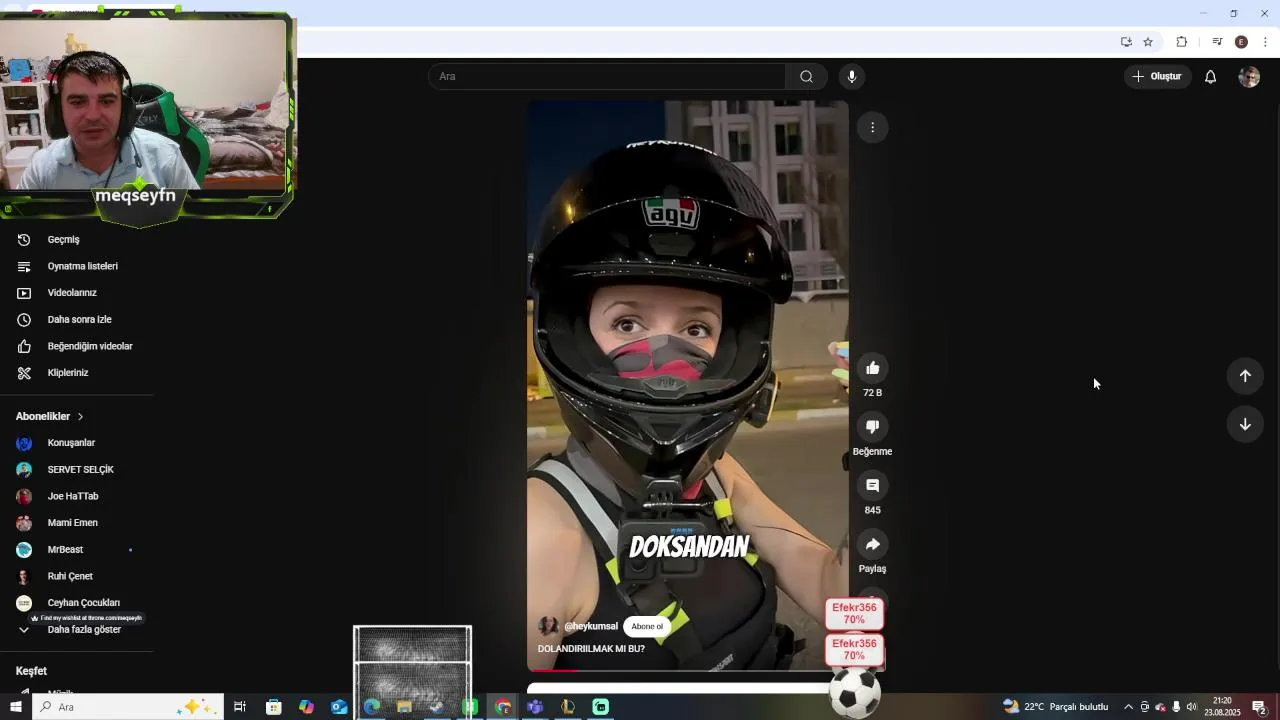This screenshot has height=720, width=1280.
Task: Open Chrome media control icon
Action: pos(1217,42)
